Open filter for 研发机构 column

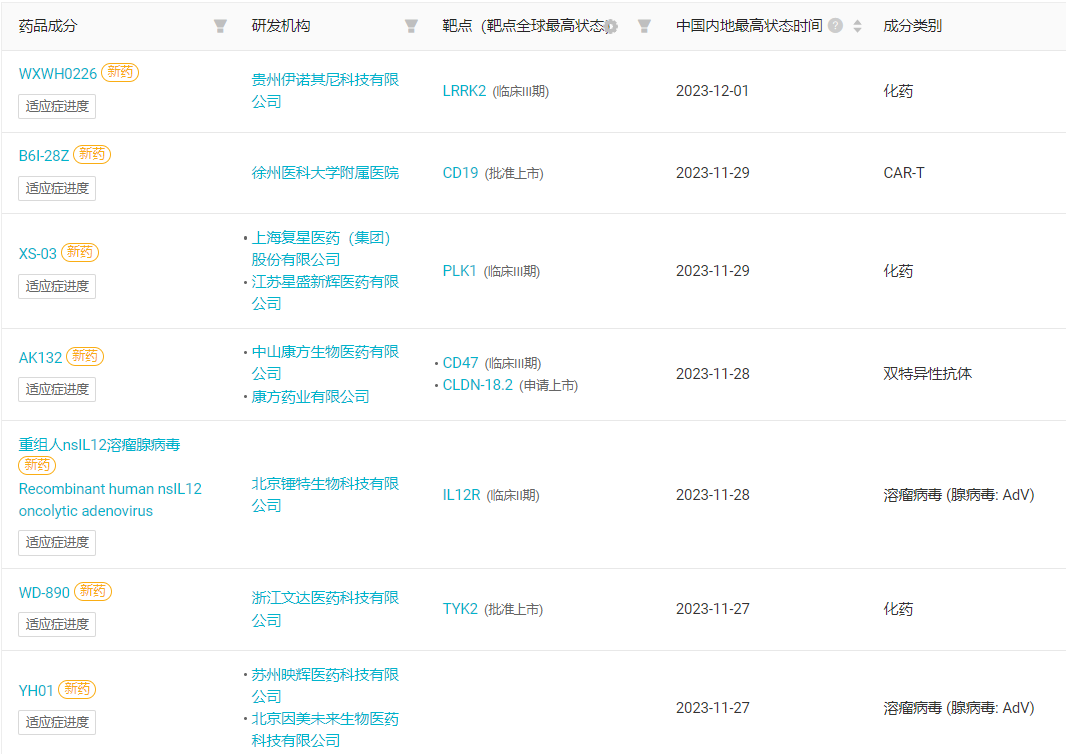[x=411, y=27]
